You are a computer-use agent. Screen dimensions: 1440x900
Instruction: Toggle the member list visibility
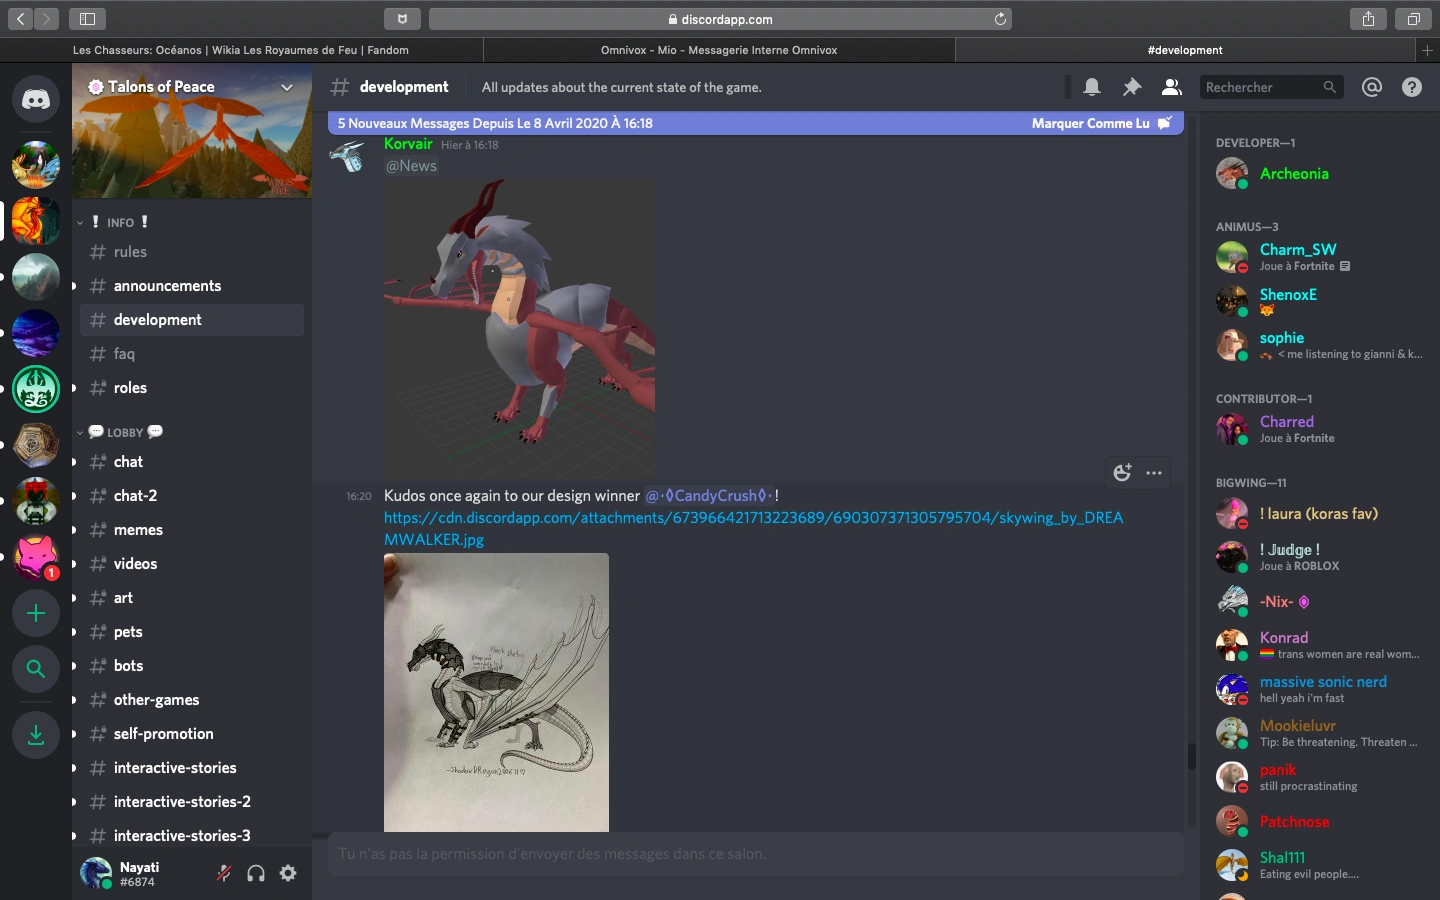pos(1171,88)
